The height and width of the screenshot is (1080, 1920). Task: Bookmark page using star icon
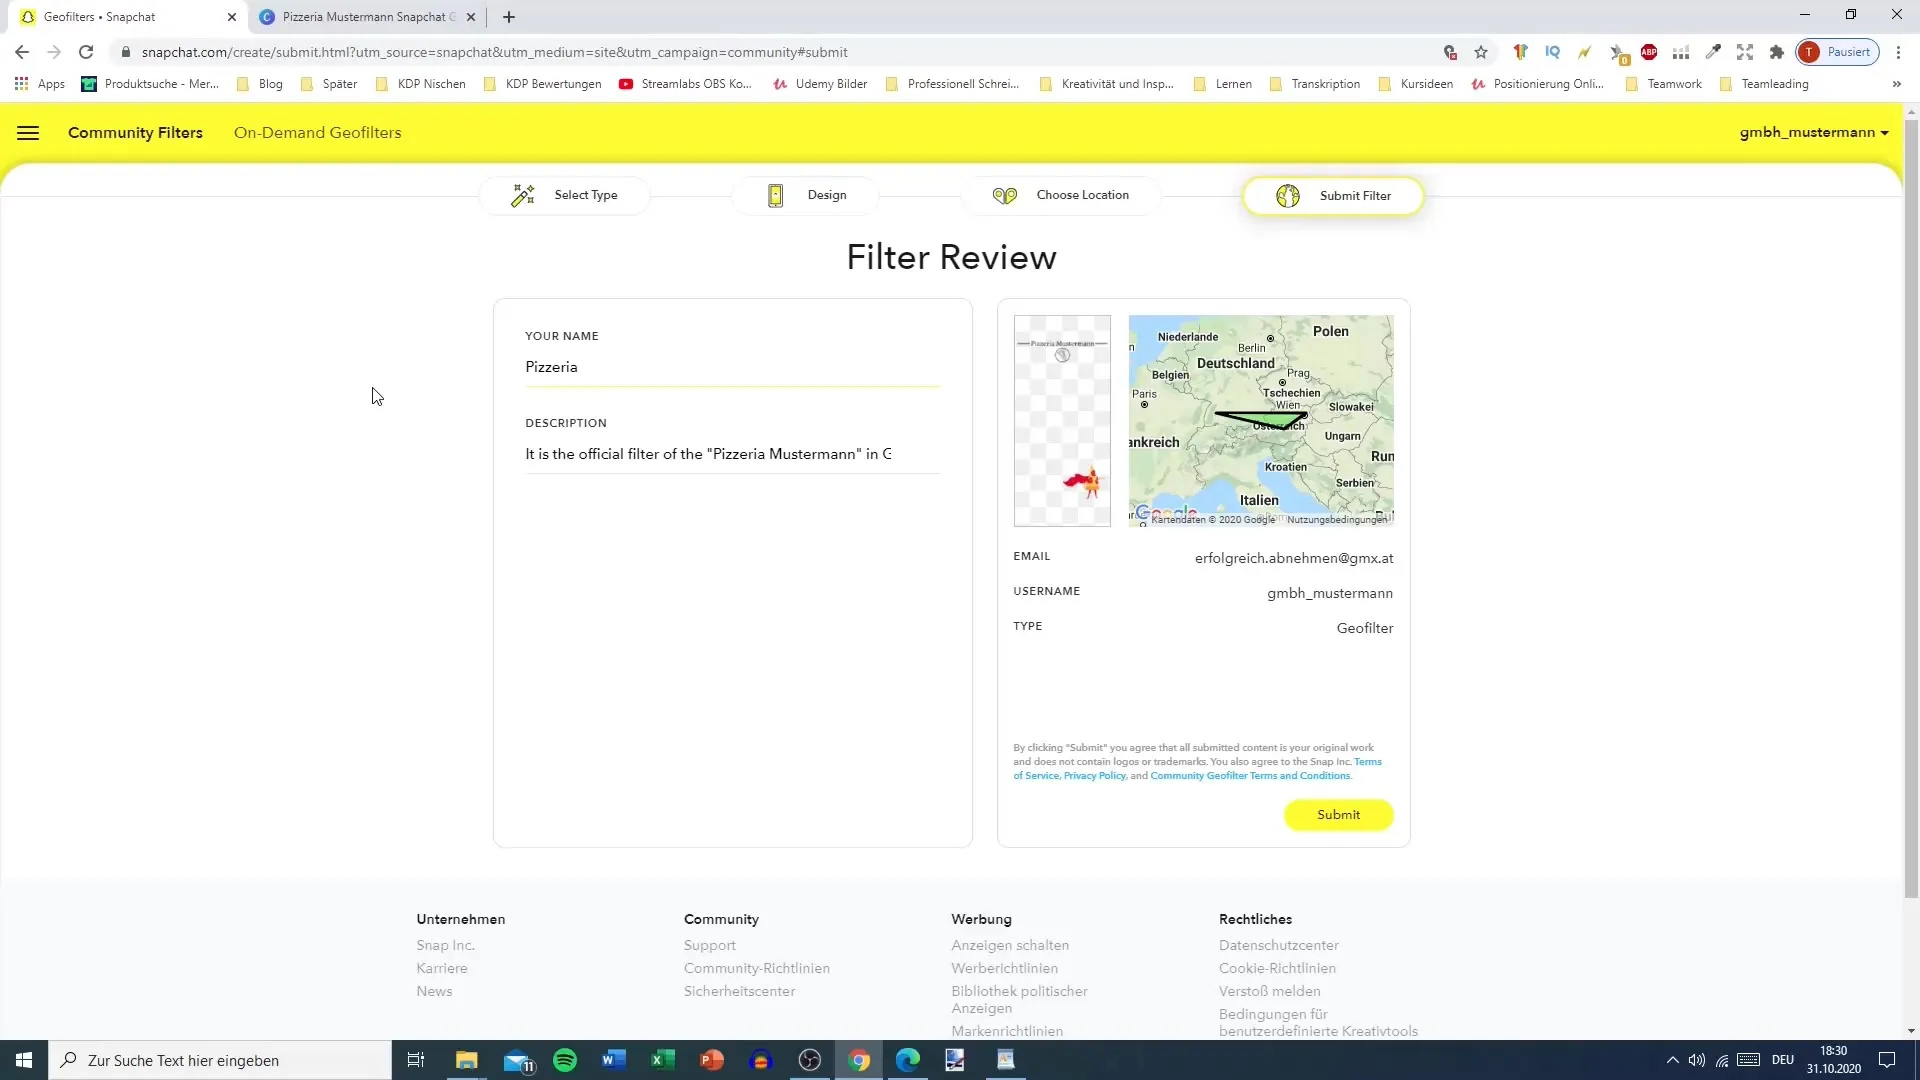(x=1481, y=52)
